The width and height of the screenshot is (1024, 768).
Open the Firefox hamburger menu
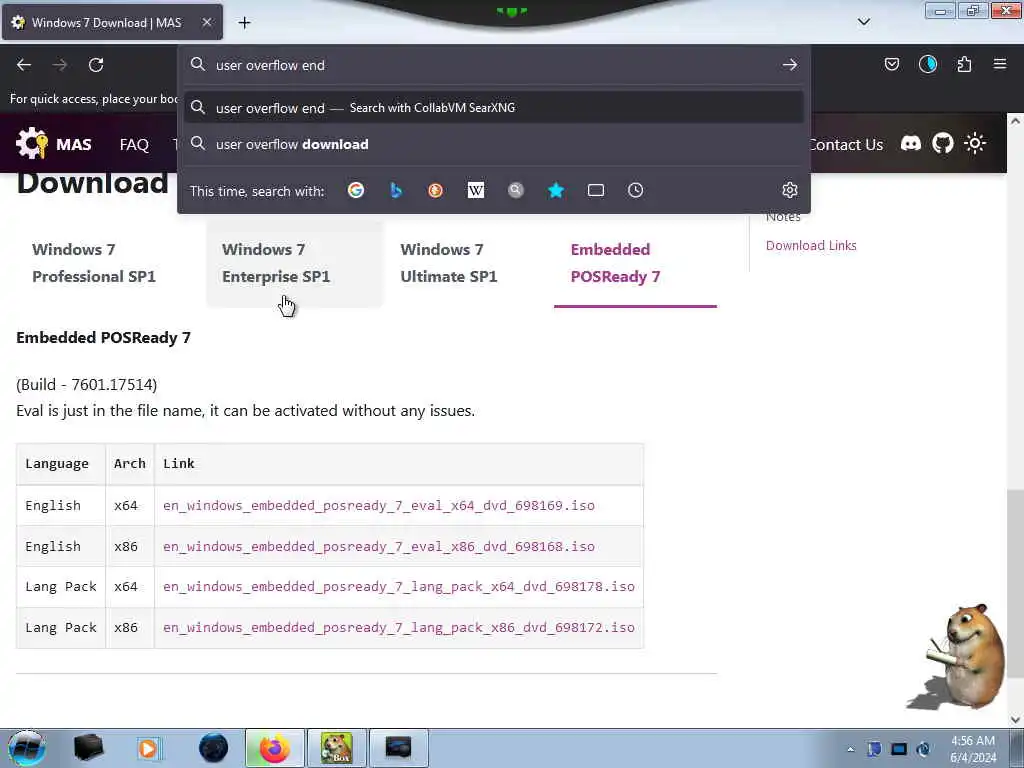click(999, 64)
